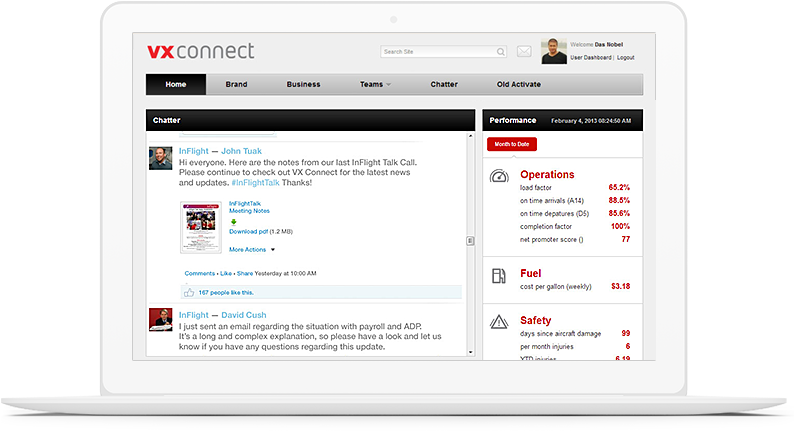
Task: Click the Download pdf link
Action: 249,231
